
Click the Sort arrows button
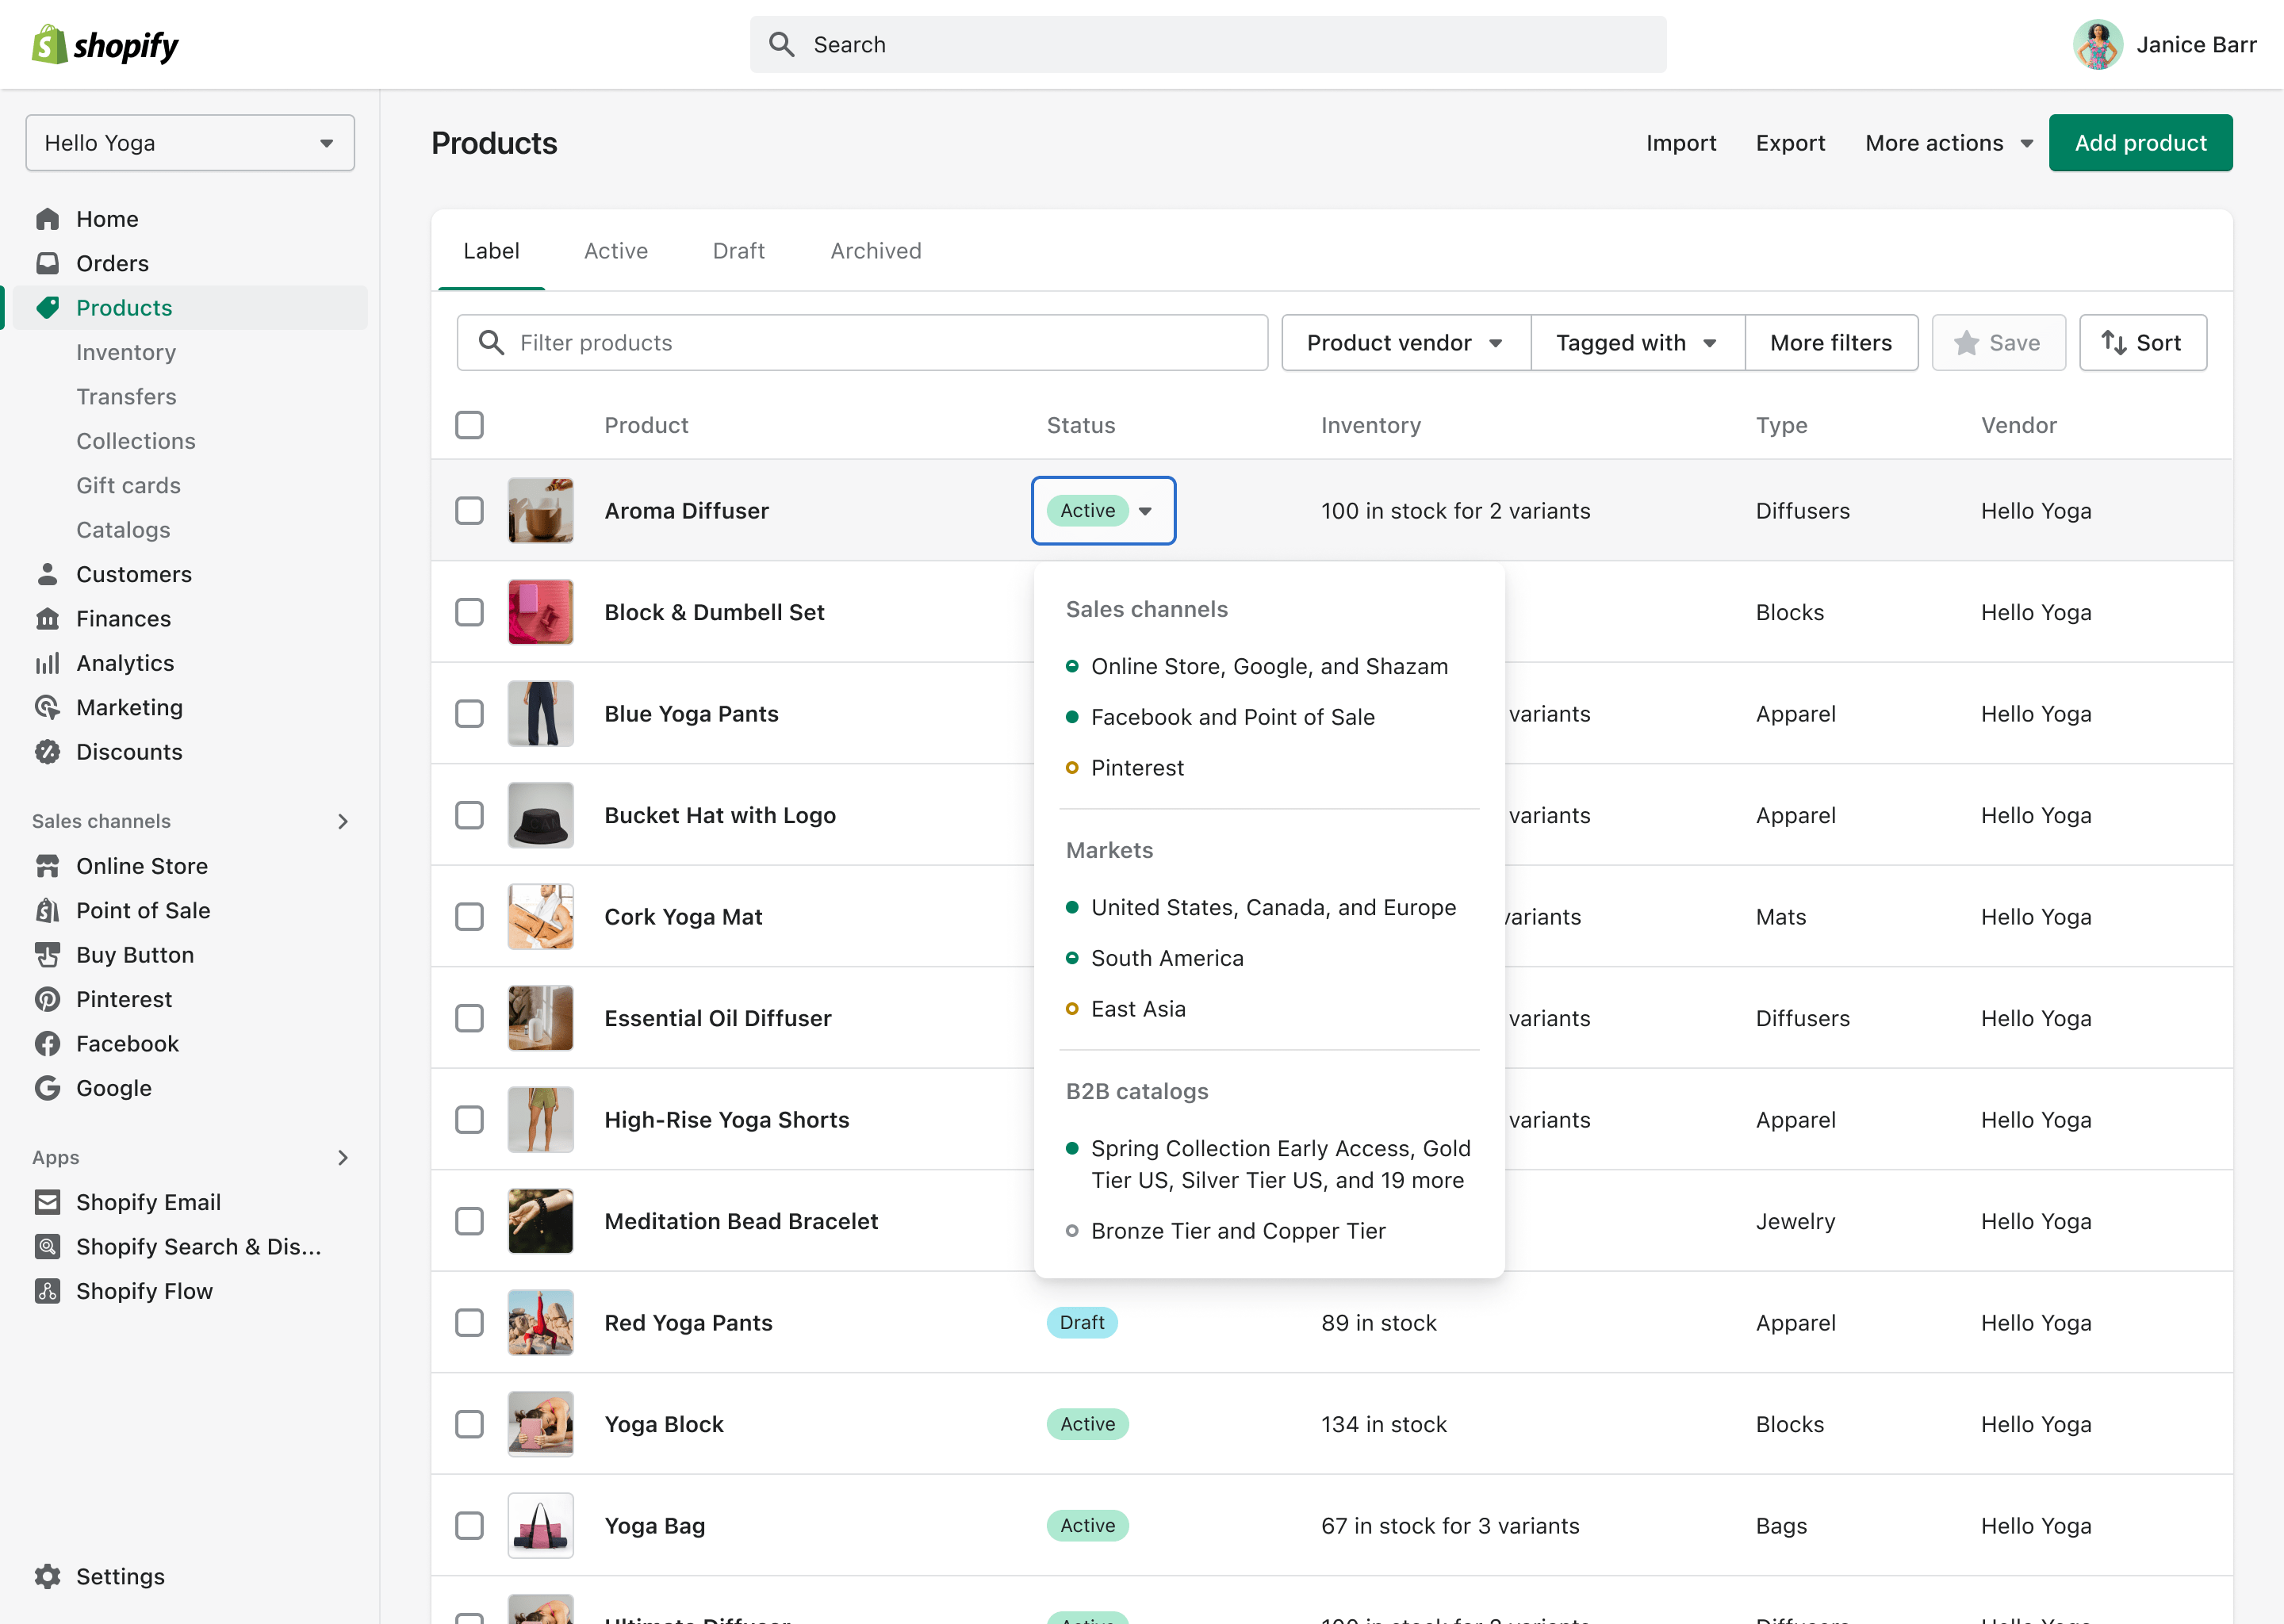click(x=2142, y=343)
